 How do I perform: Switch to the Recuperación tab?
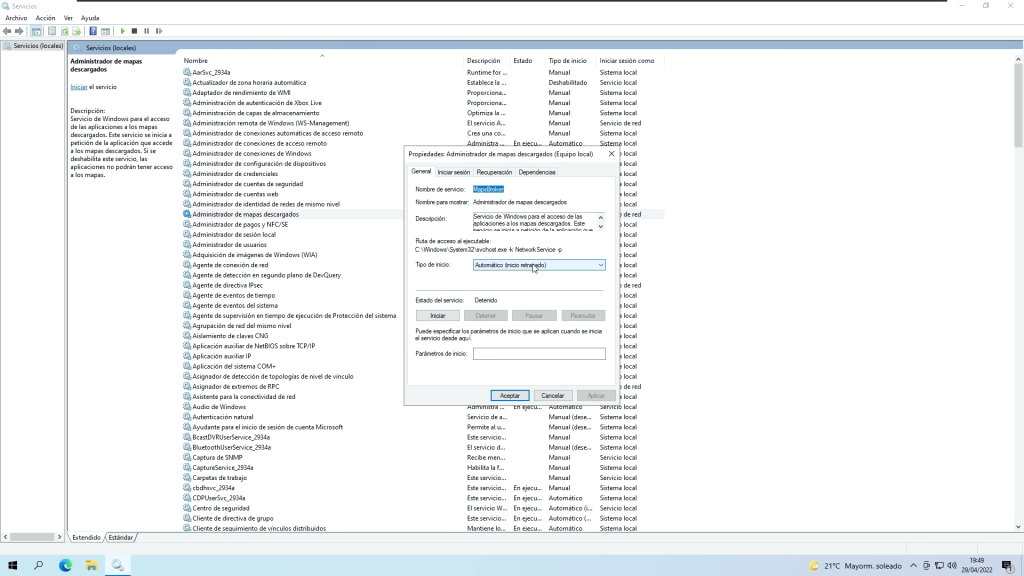click(494, 172)
